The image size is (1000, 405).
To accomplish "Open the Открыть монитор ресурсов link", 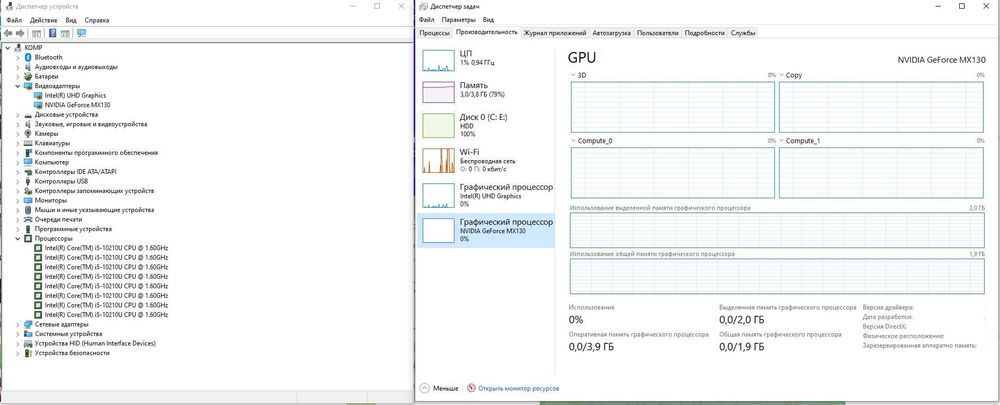I will click(x=518, y=388).
